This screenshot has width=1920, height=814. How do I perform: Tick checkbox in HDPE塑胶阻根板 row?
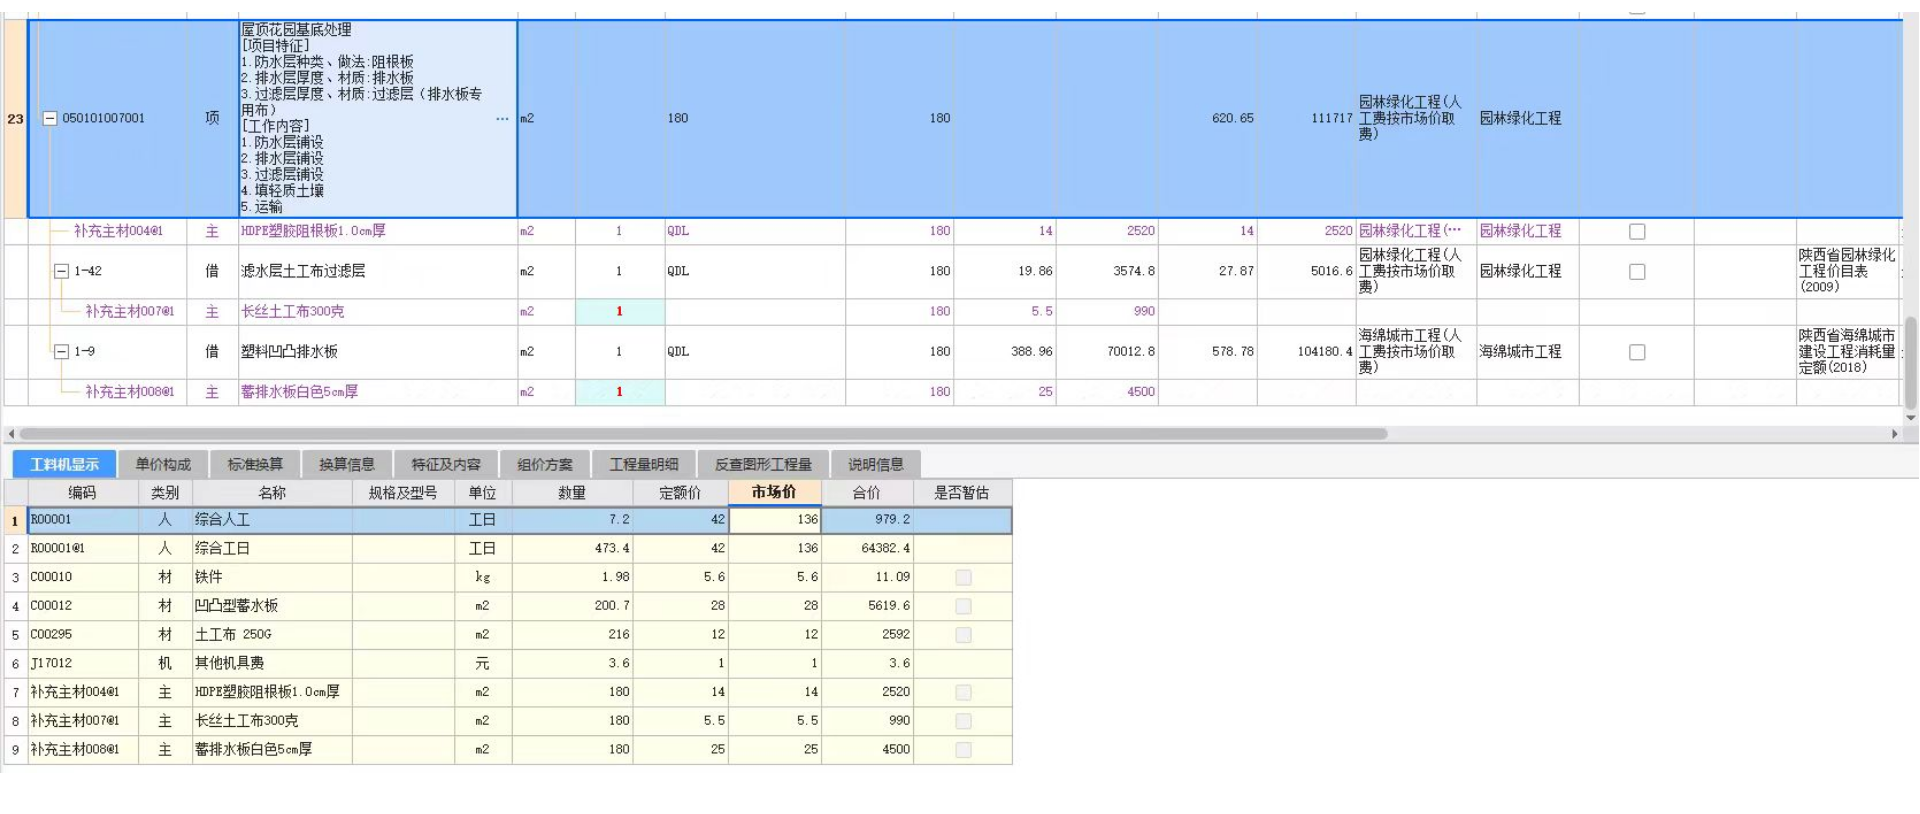click(1637, 231)
